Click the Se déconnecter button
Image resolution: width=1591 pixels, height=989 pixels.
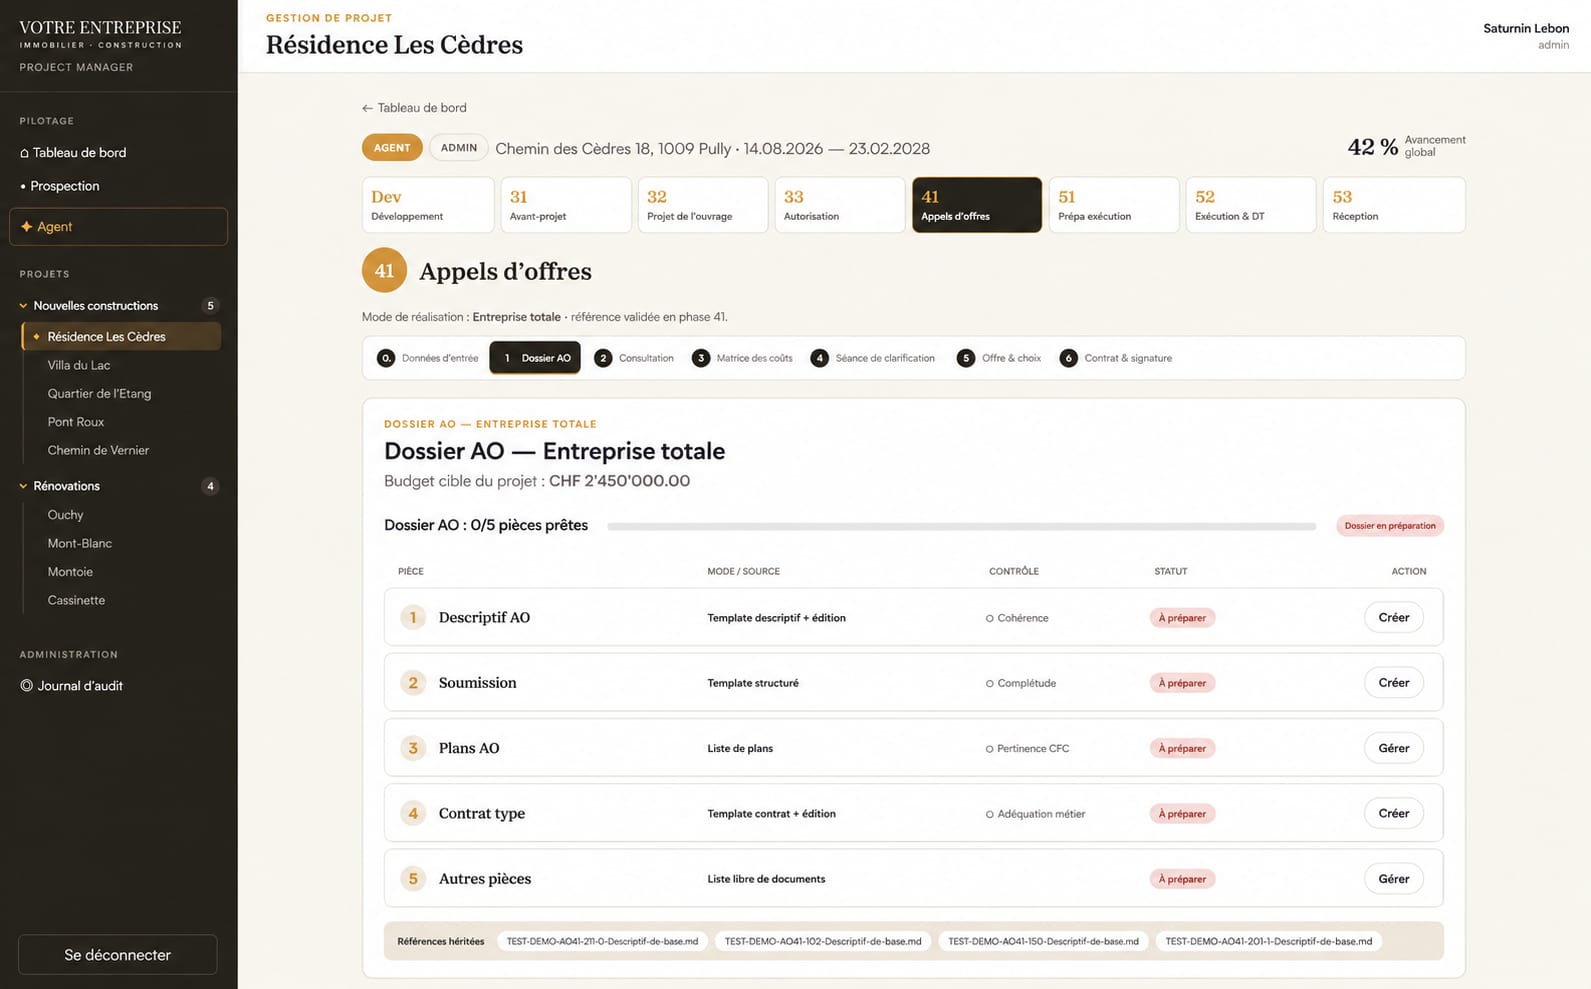118,955
